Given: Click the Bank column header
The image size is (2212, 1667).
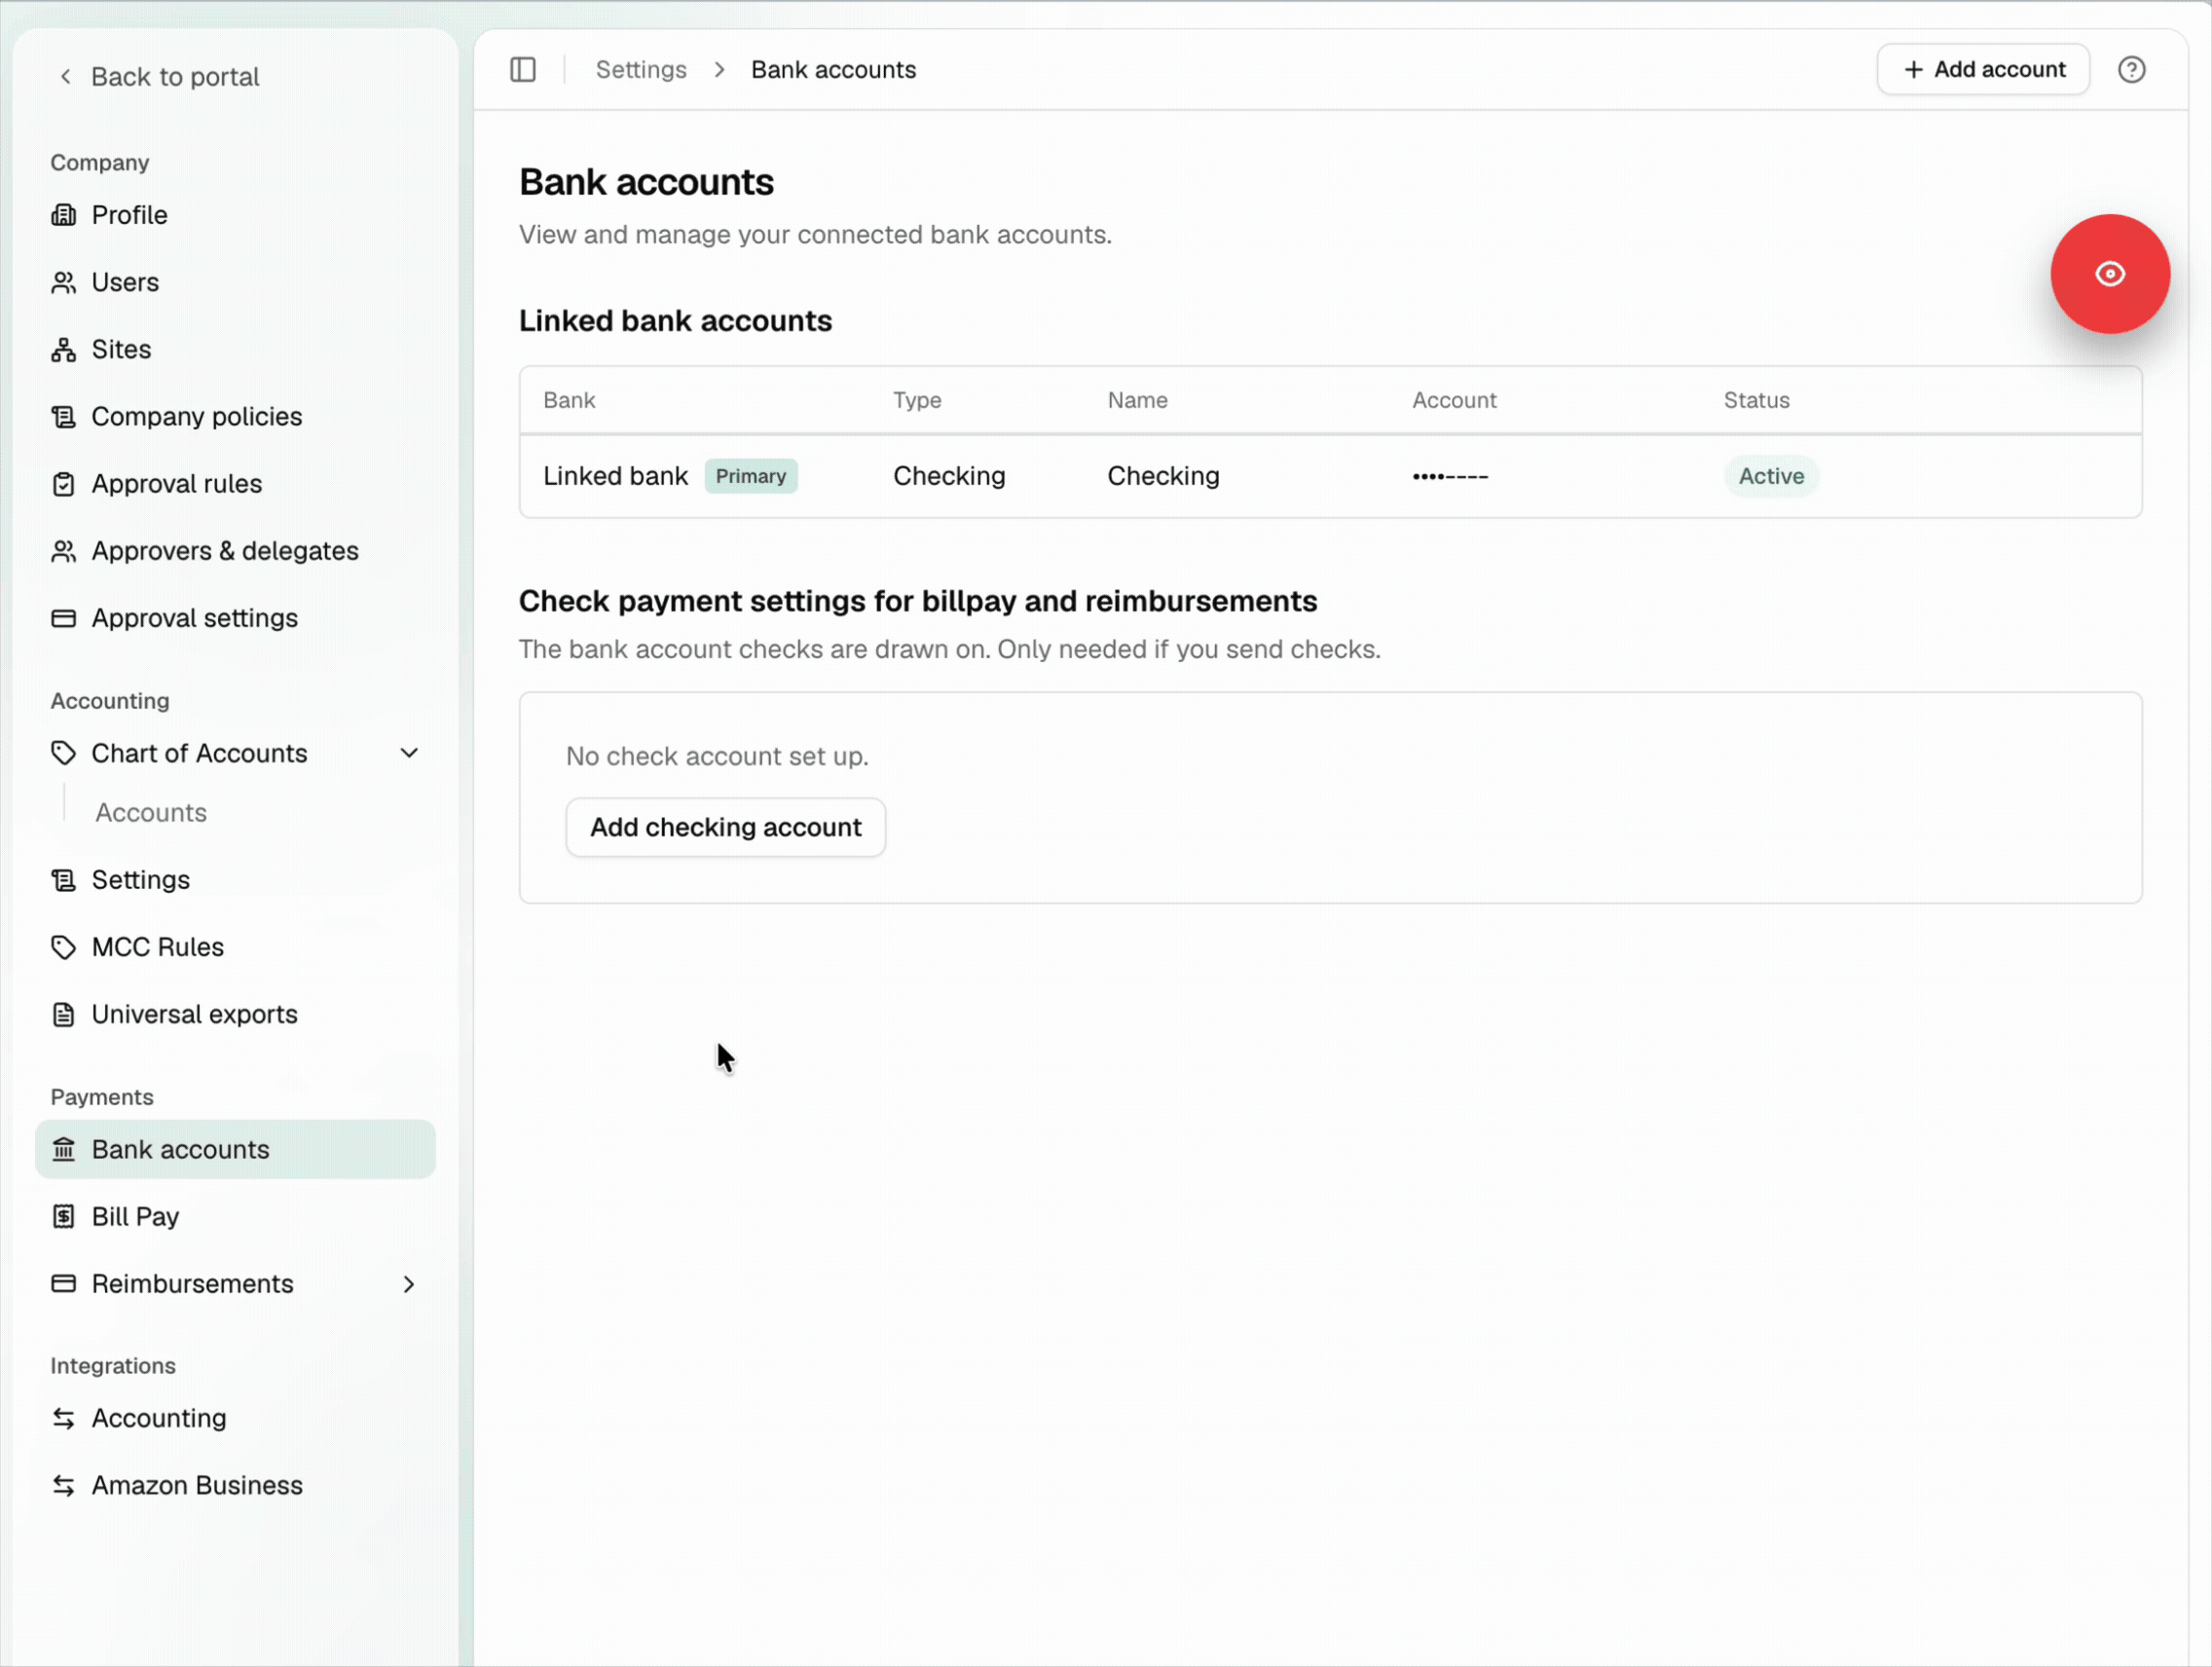Looking at the screenshot, I should point(569,400).
